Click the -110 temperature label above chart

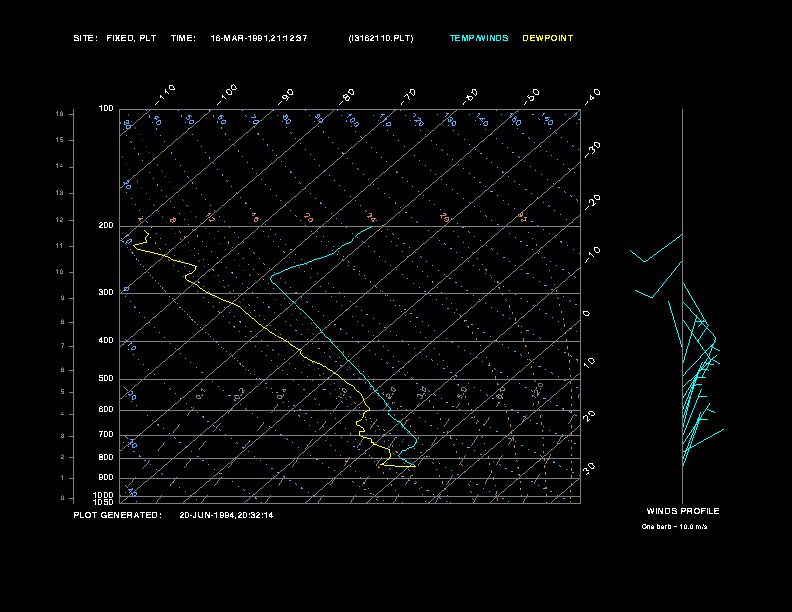coord(165,95)
